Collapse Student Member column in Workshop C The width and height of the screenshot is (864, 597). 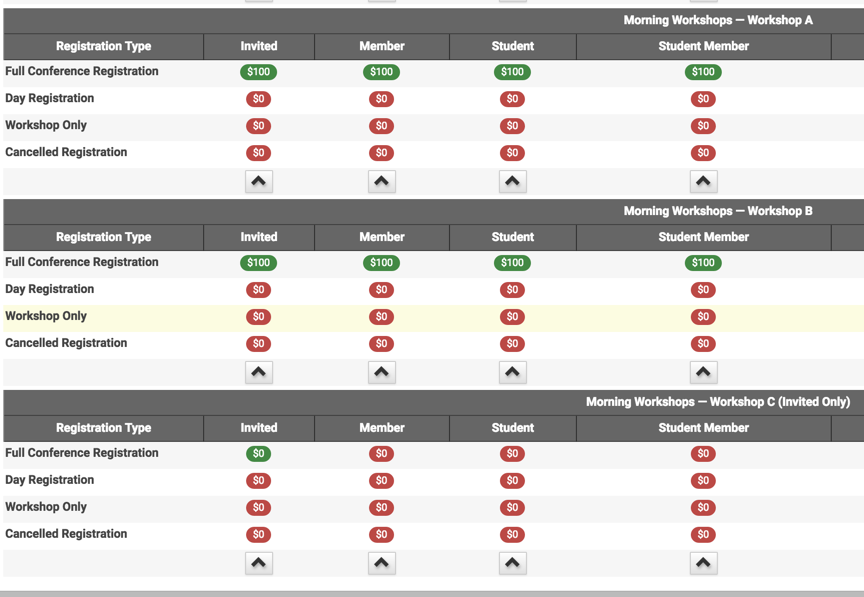click(x=703, y=563)
